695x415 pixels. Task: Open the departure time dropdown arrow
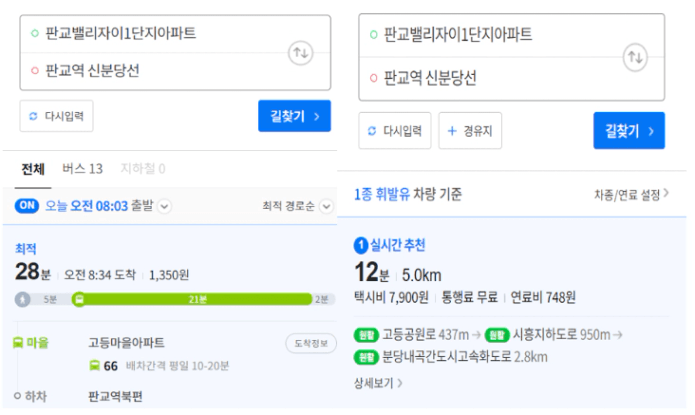tap(165, 206)
